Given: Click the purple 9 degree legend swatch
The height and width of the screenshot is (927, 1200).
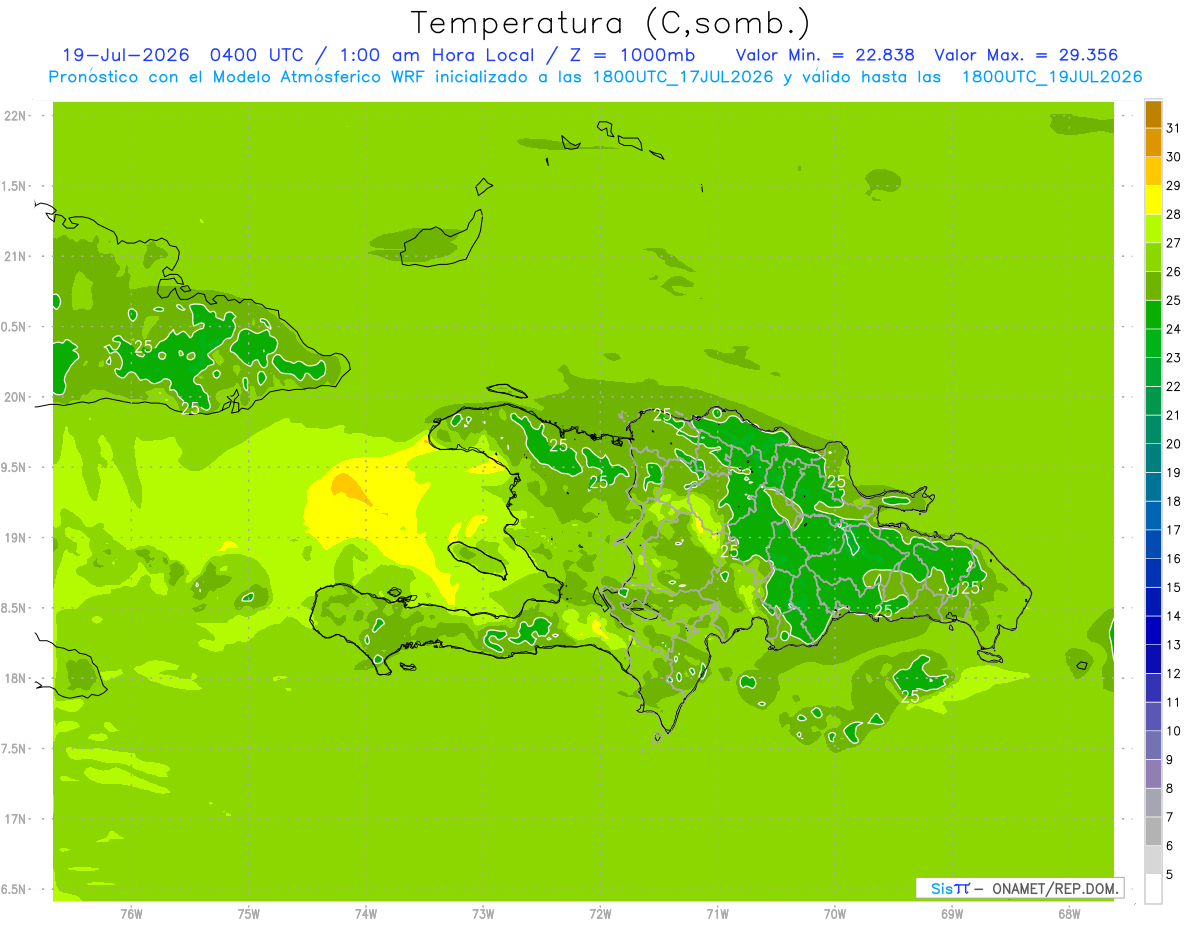Looking at the screenshot, I should pos(1153,774).
